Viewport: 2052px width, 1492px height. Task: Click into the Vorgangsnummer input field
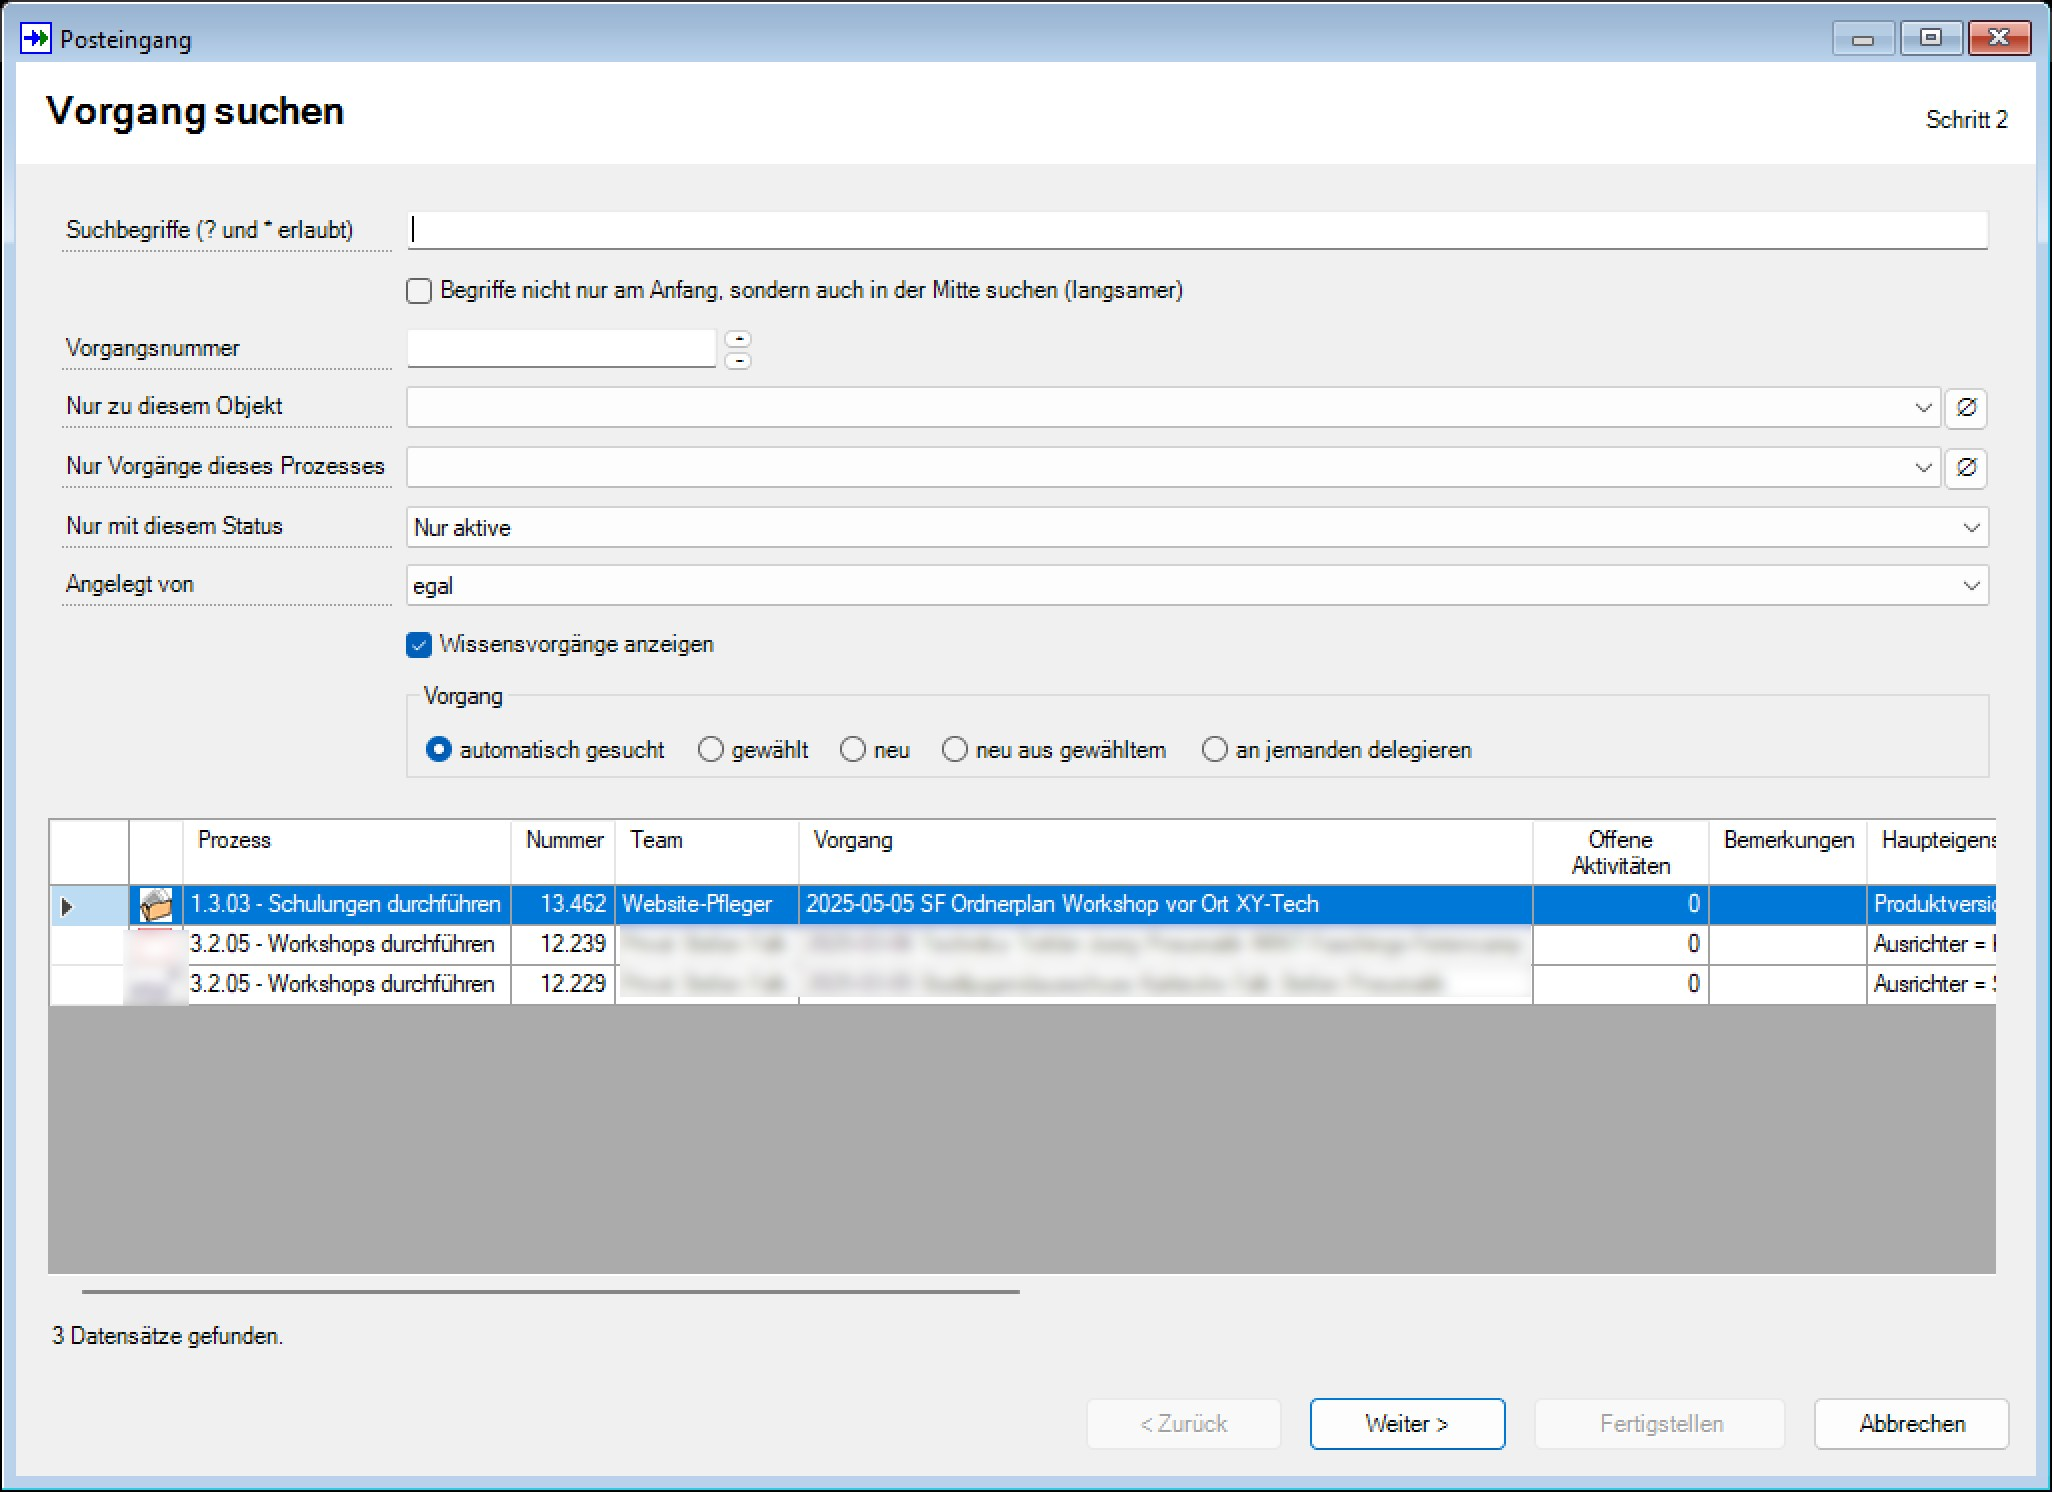point(561,349)
